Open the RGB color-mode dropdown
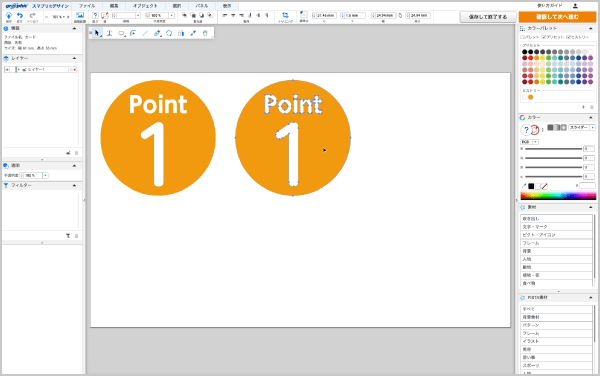 pos(536,142)
